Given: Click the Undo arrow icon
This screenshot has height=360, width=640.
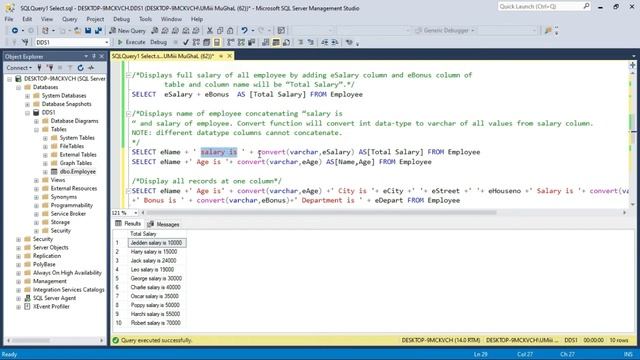Looking at the screenshot, I should (x=244, y=31).
